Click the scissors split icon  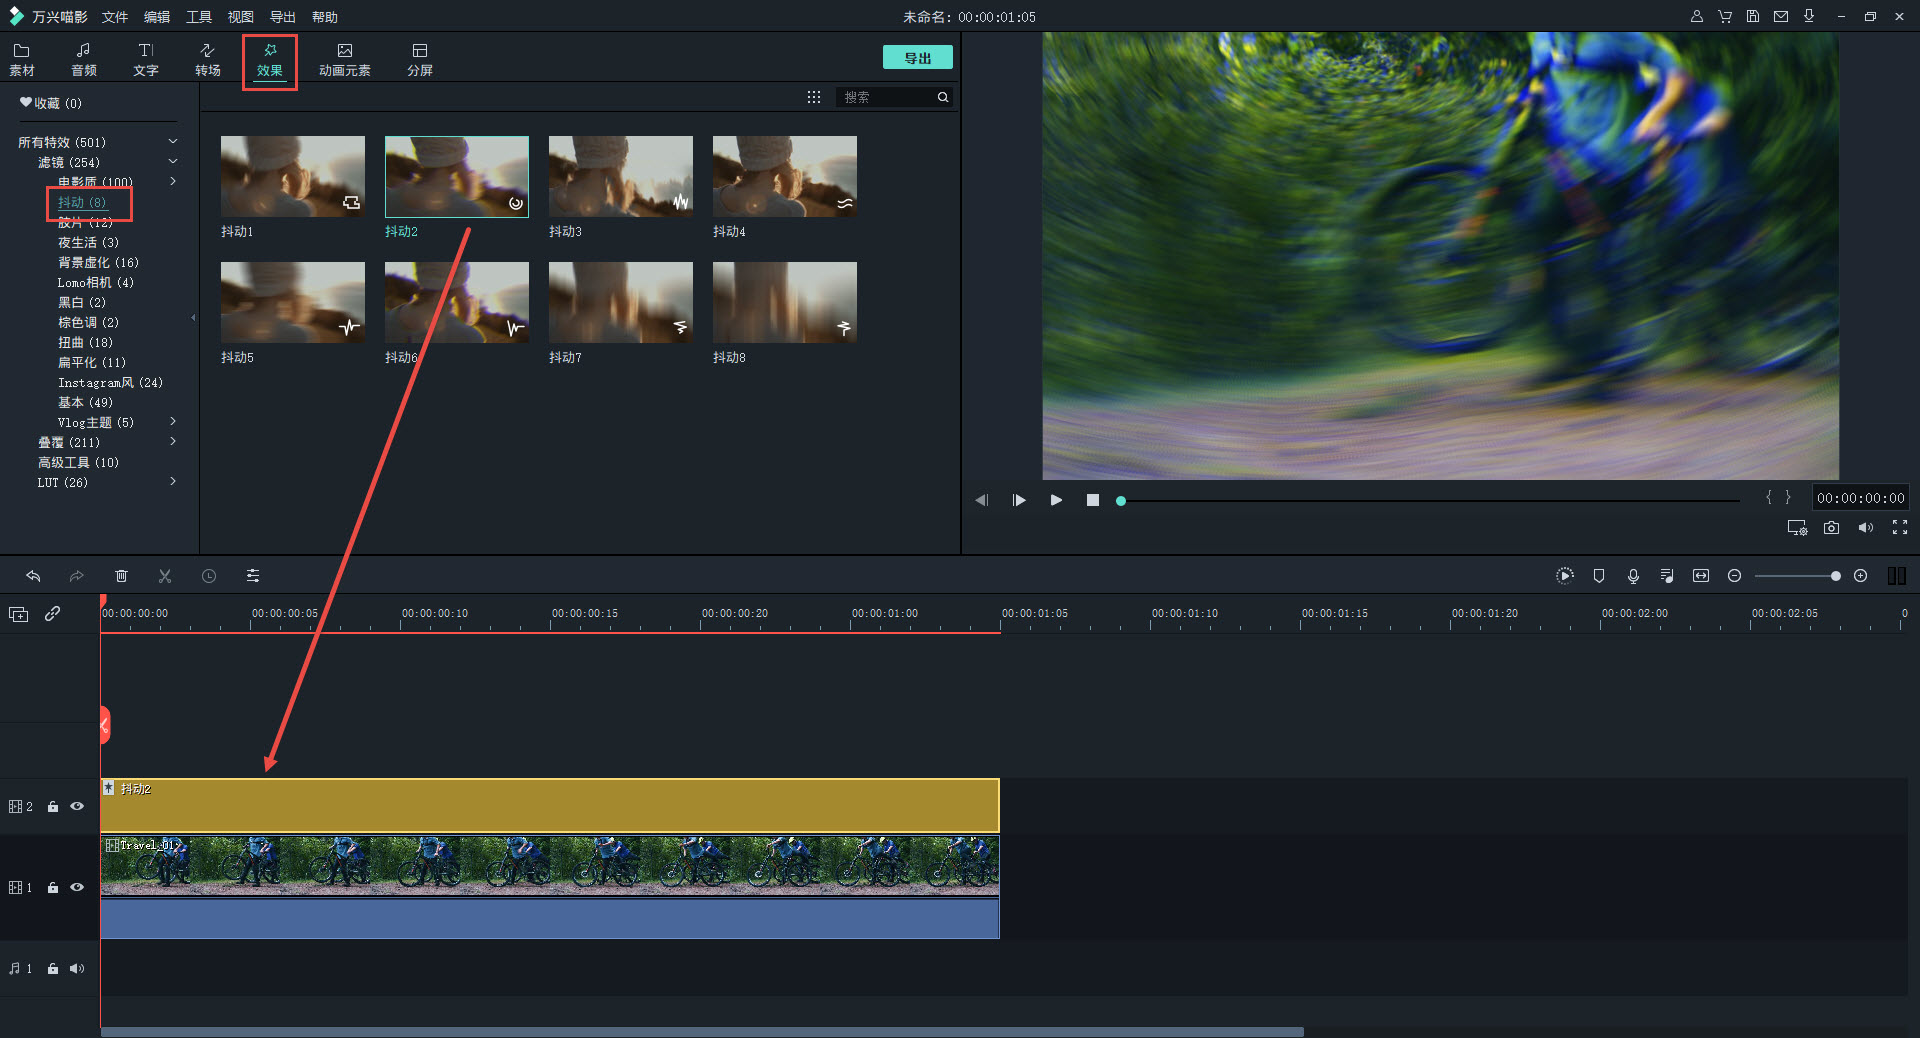[x=165, y=576]
